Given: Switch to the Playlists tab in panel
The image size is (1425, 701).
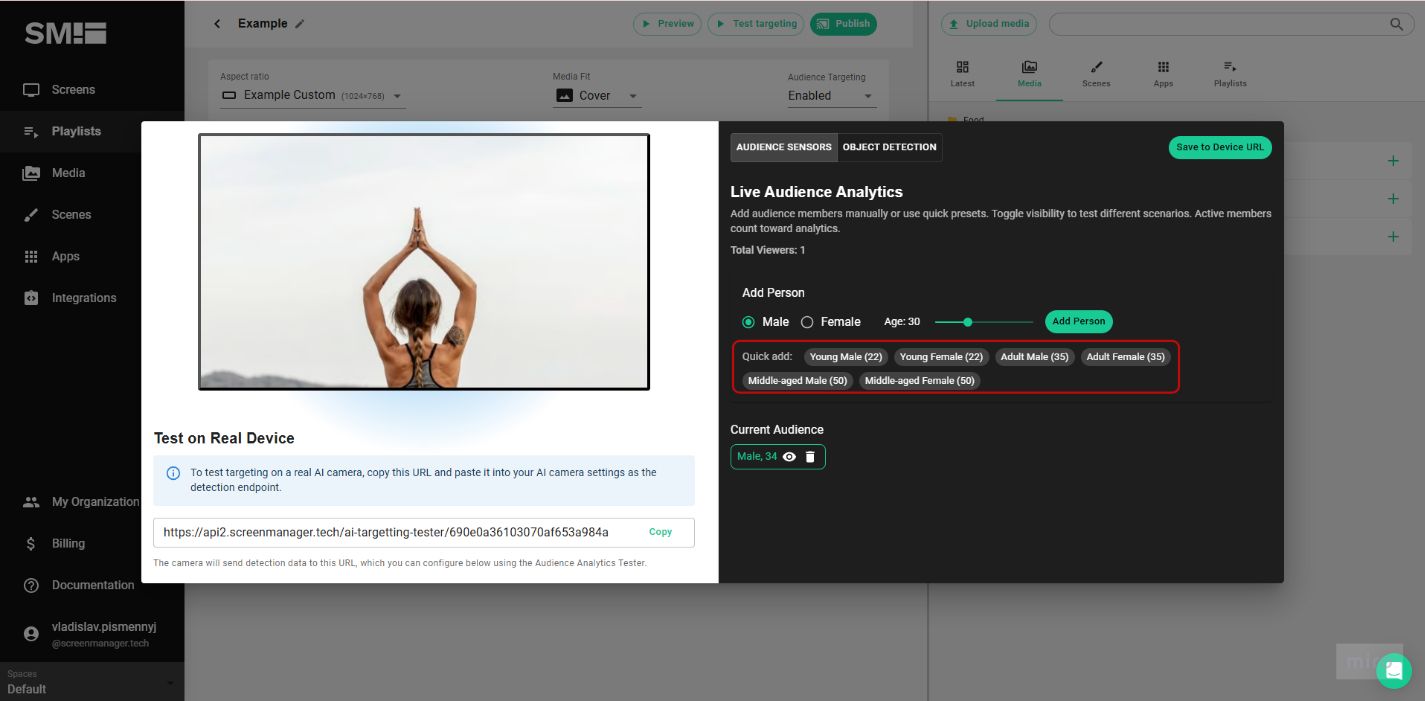Looking at the screenshot, I should point(1230,74).
